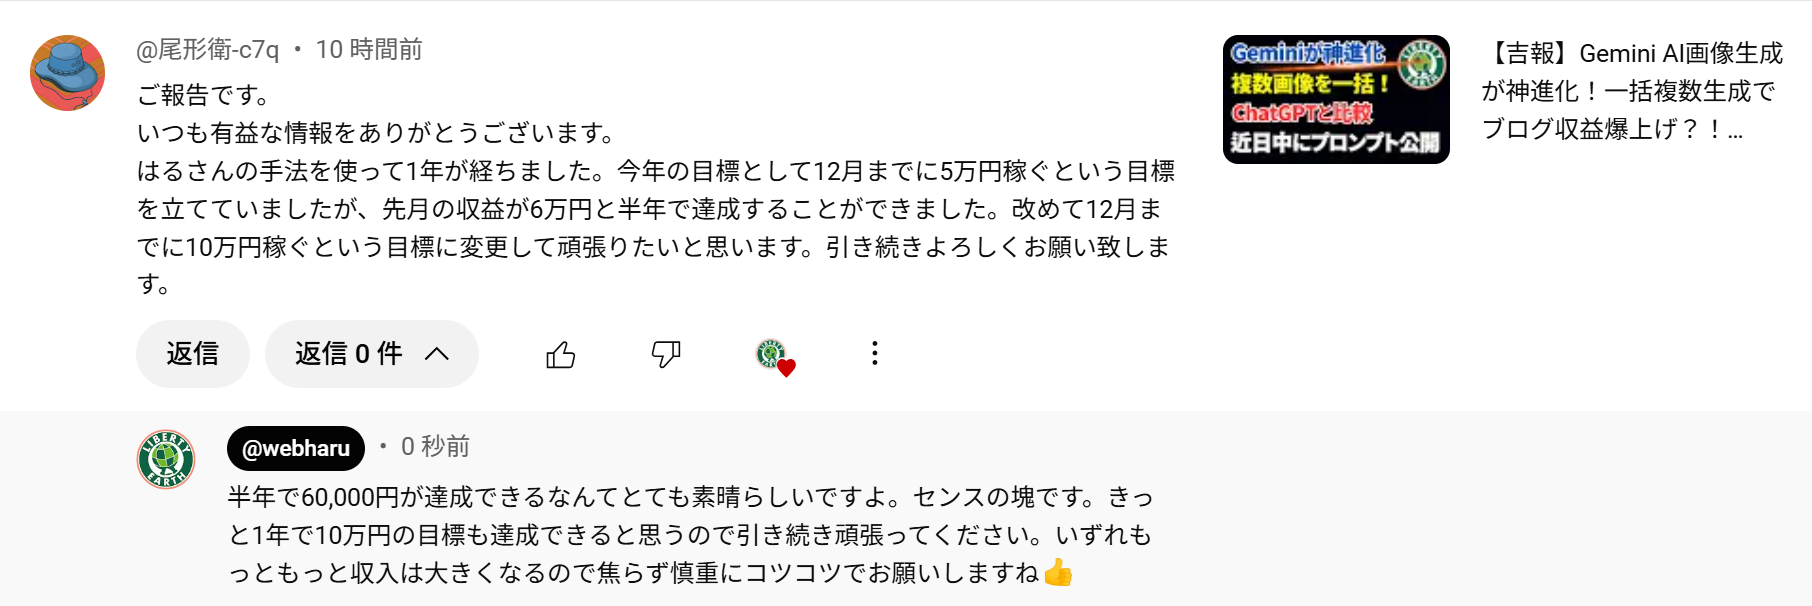Viewport: 1812px width, 606px height.
Task: Click the globe logo inside video thumbnail
Action: point(1421,64)
